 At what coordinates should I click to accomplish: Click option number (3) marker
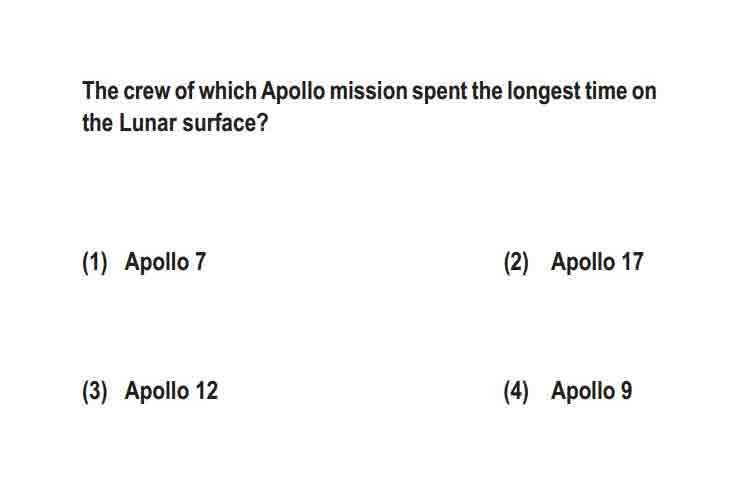(95, 391)
